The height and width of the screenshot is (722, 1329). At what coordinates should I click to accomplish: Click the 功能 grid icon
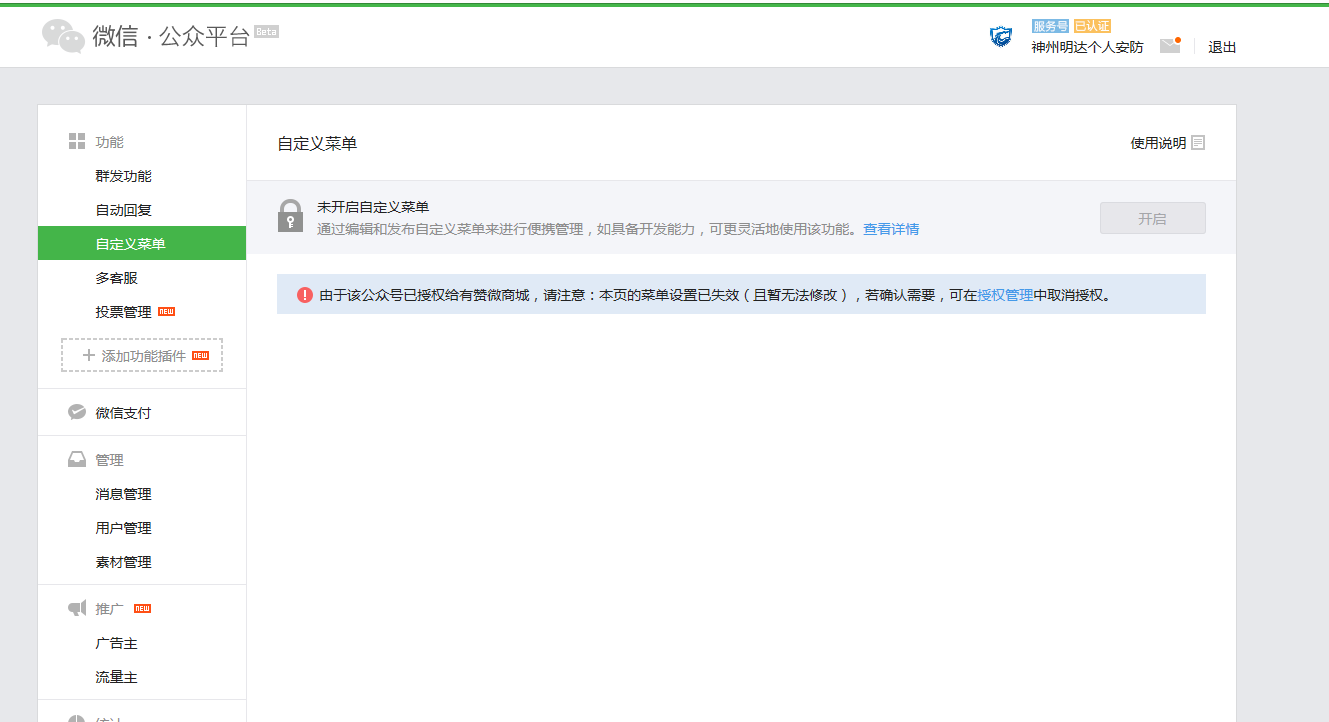76,142
